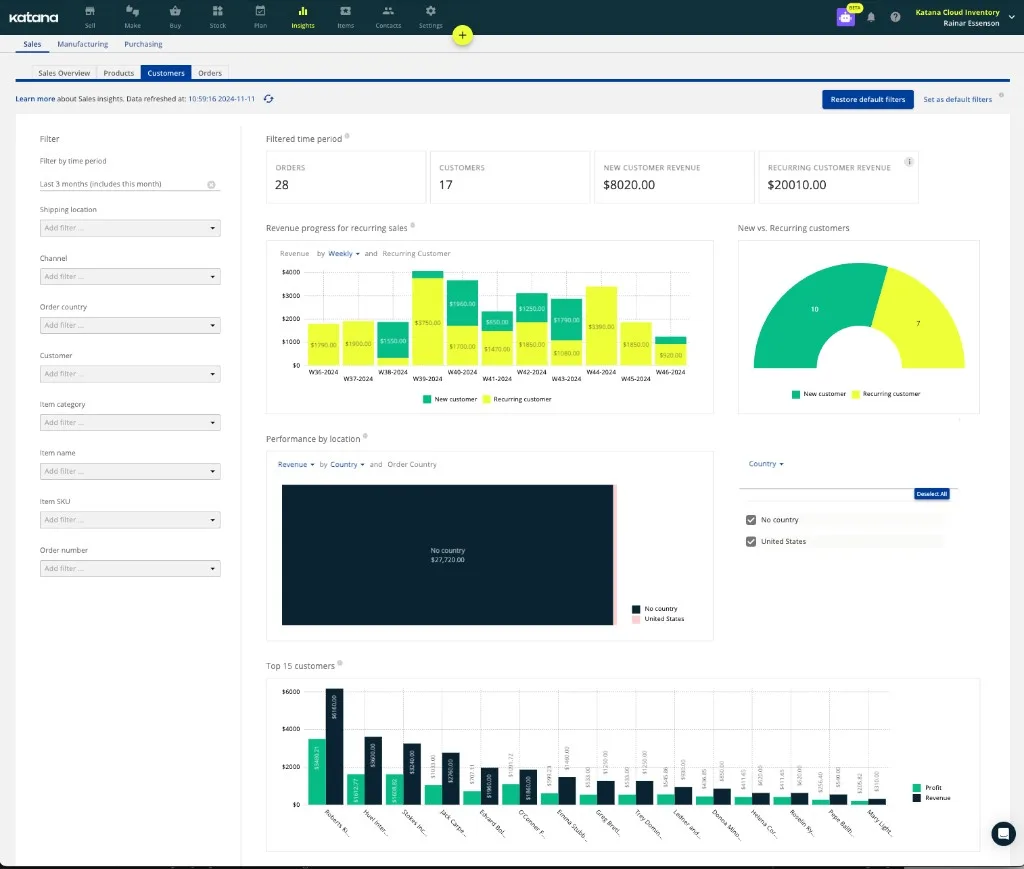This screenshot has width=1024, height=869.
Task: Open the Customer filter dropdown
Action: (x=130, y=373)
